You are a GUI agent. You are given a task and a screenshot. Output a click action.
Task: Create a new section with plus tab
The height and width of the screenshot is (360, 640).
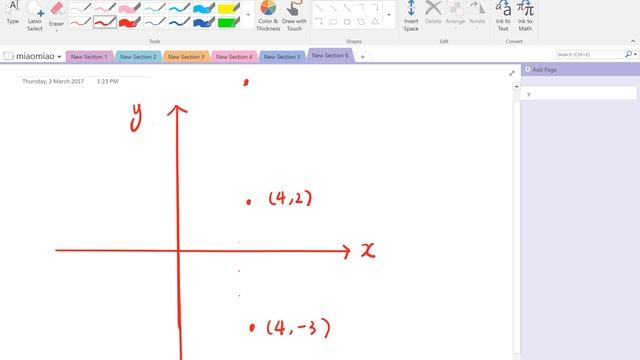(x=362, y=57)
